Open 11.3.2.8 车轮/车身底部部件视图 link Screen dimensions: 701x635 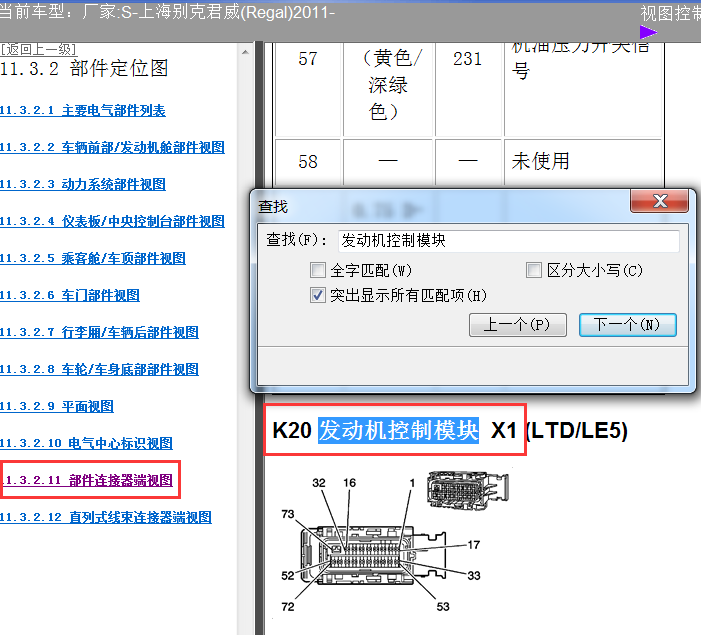99,369
